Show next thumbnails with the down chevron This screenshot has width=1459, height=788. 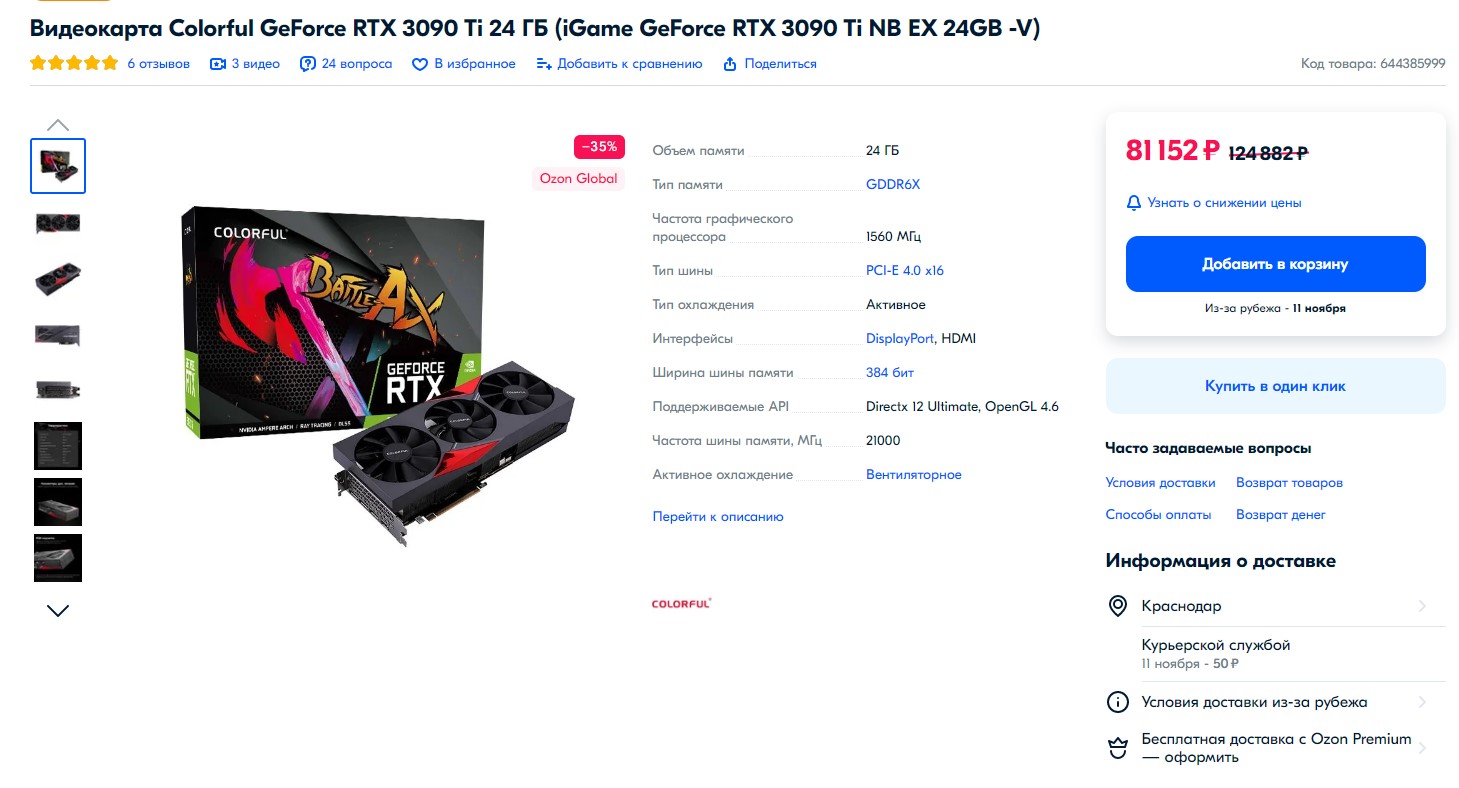pyautogui.click(x=58, y=610)
